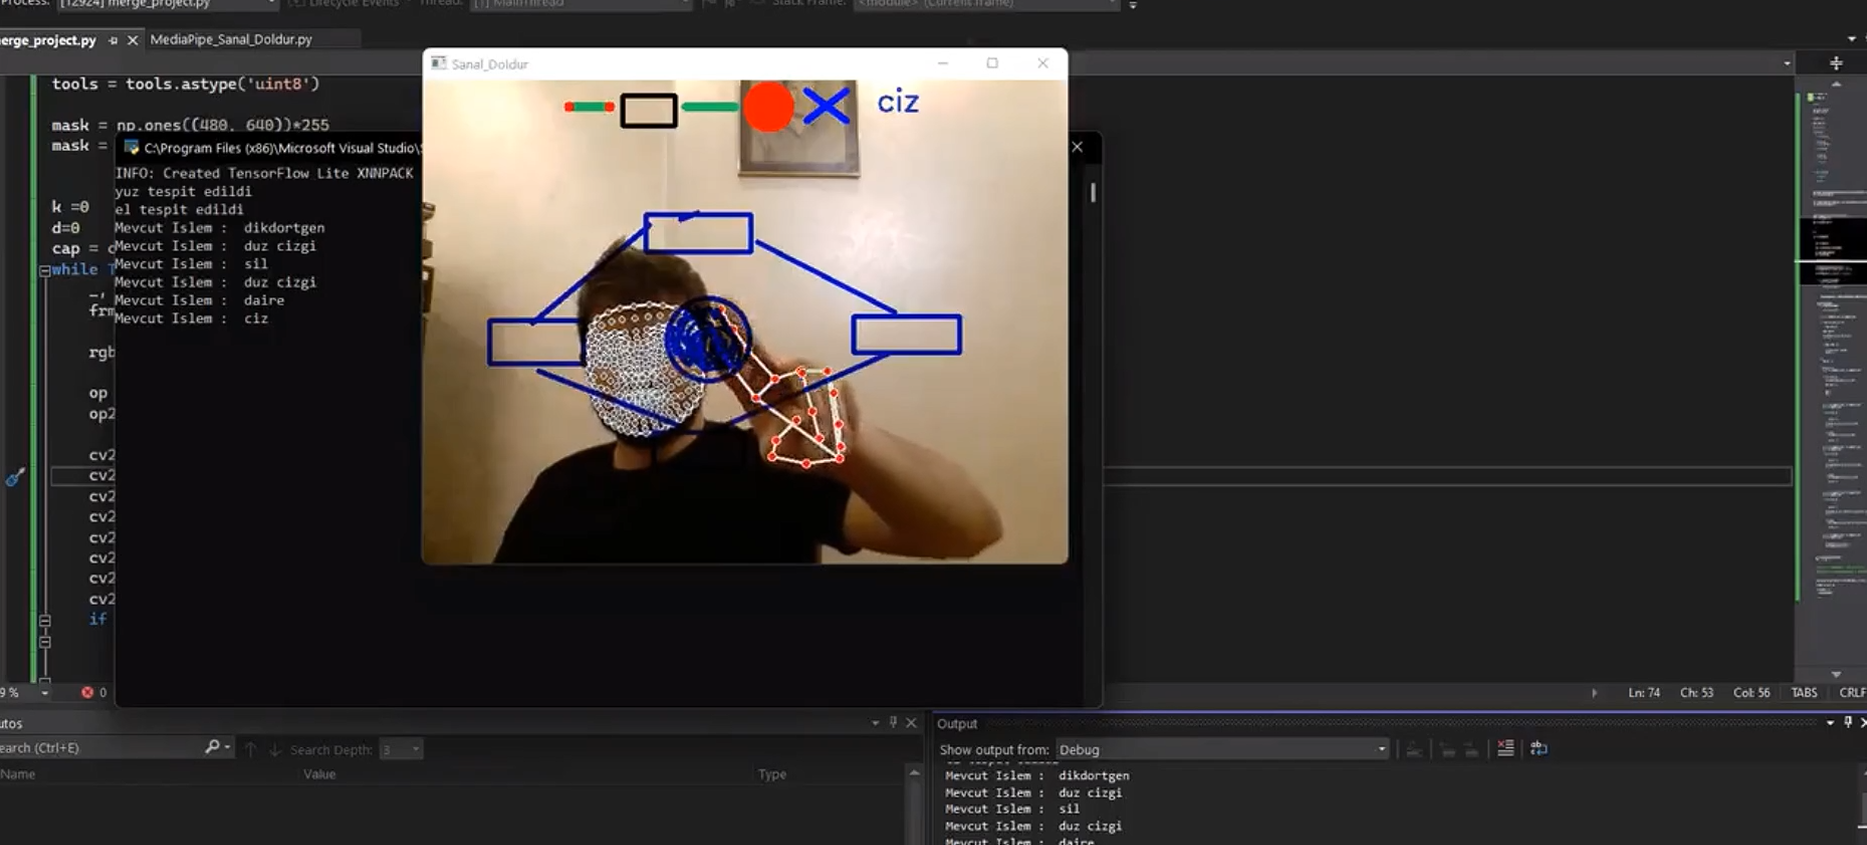This screenshot has width=1867, height=845.
Task: Click the Output panel title label
Action: 957,723
